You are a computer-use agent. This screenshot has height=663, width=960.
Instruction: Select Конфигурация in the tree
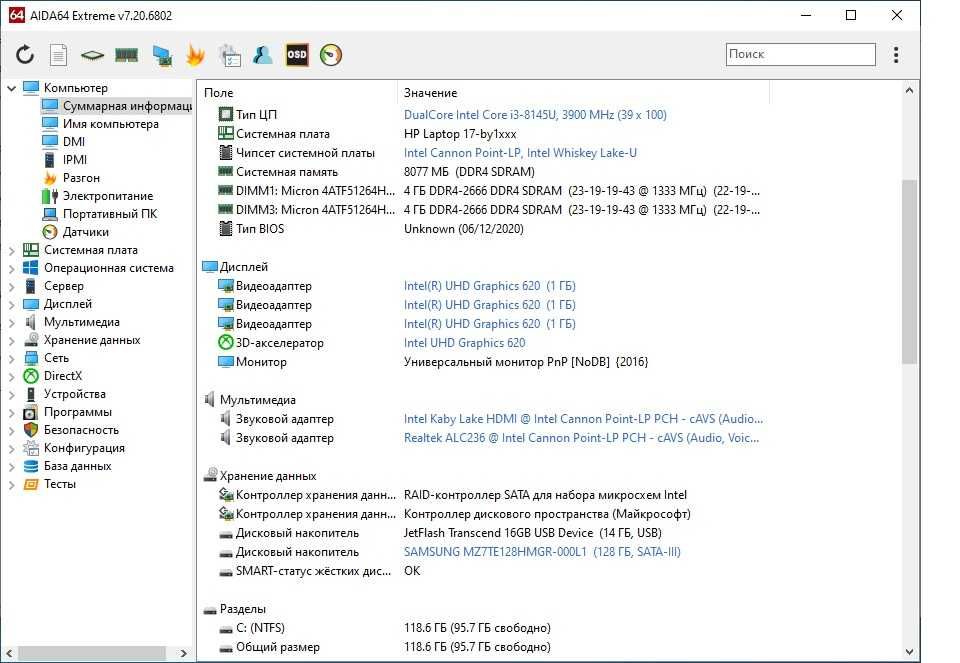tap(84, 448)
